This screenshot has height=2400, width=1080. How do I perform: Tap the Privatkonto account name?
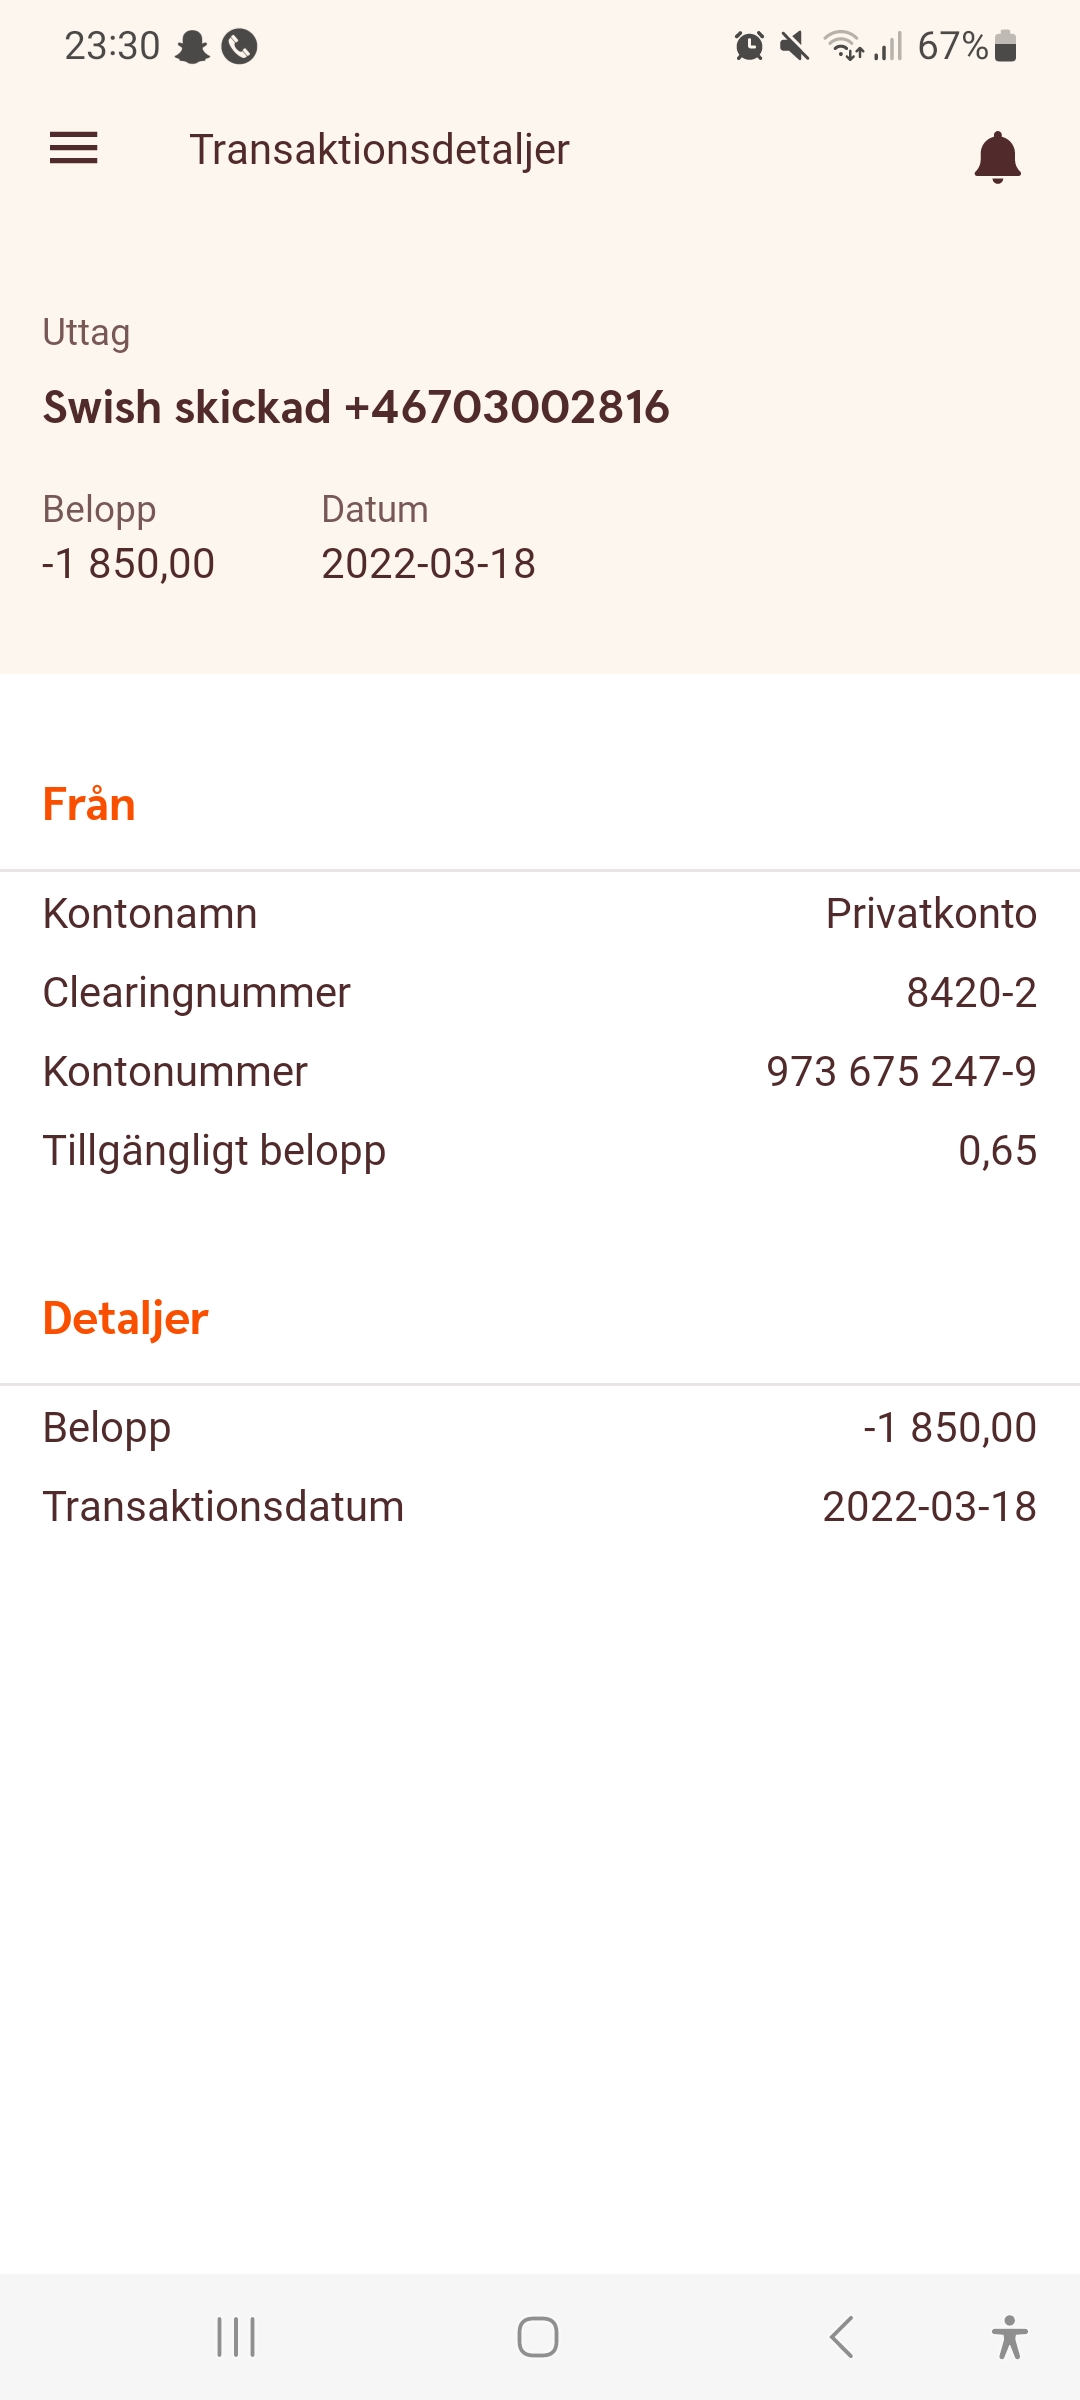tap(930, 914)
